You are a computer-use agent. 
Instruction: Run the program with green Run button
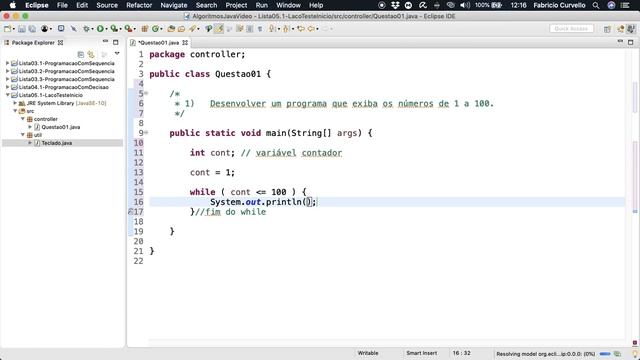point(100,29)
